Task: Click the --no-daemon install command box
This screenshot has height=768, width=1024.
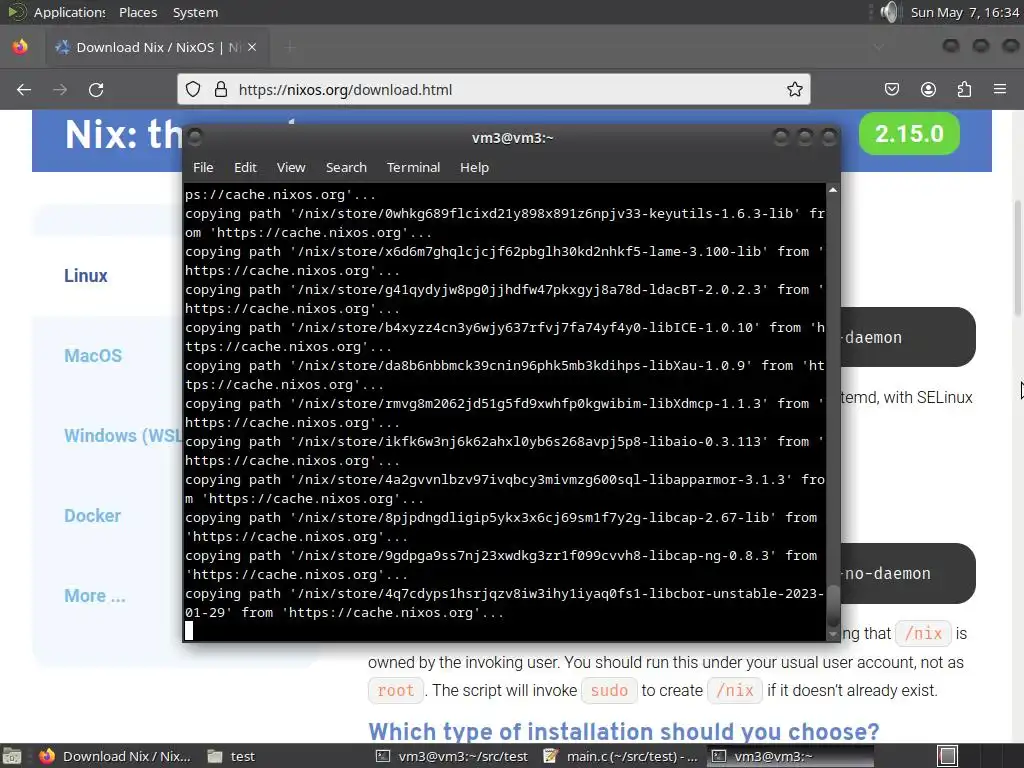Action: [908, 573]
